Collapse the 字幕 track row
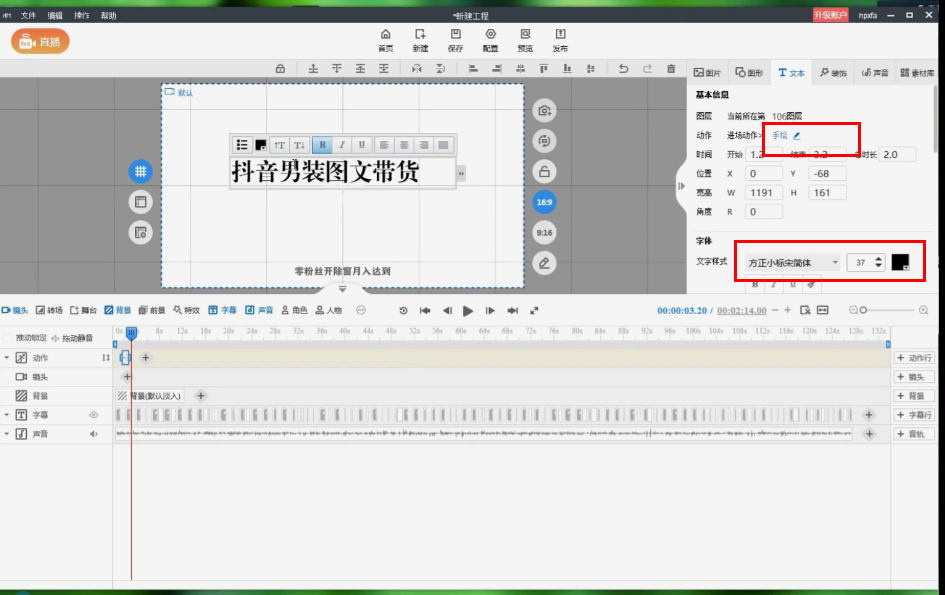This screenshot has height=595, width=945. [x=7, y=415]
